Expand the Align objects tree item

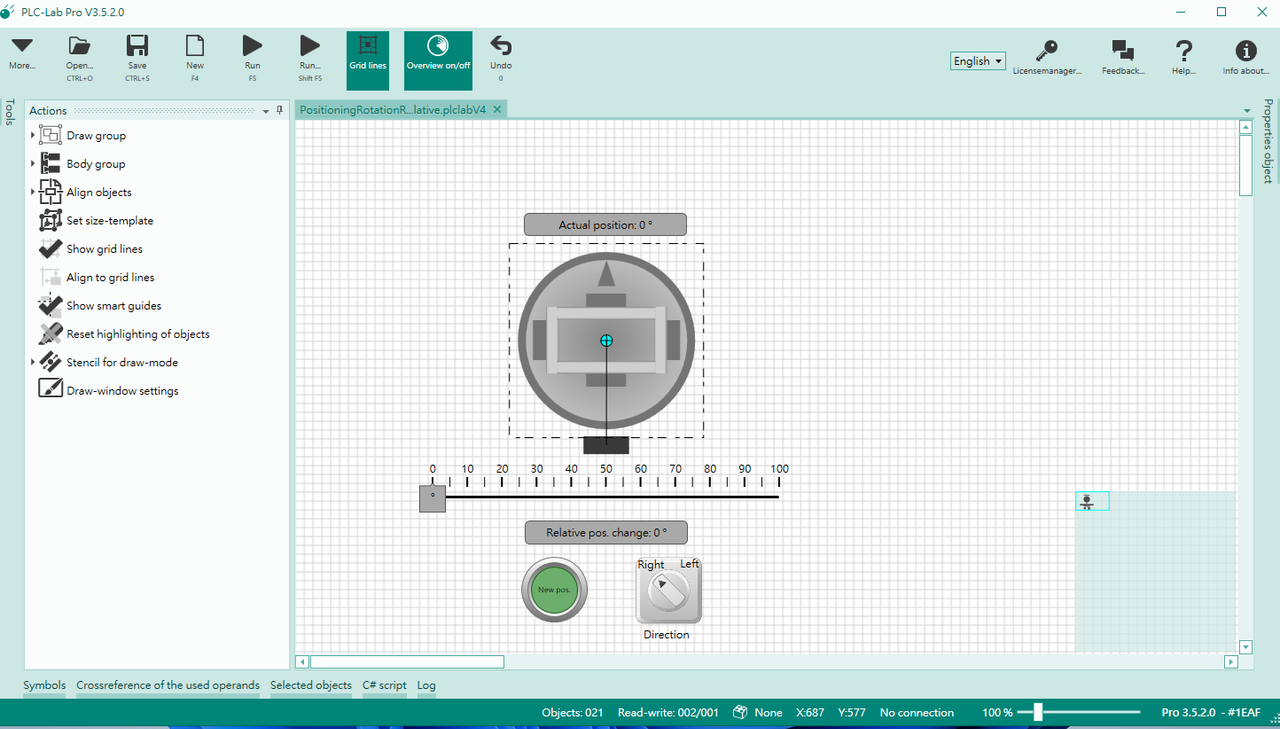click(32, 192)
